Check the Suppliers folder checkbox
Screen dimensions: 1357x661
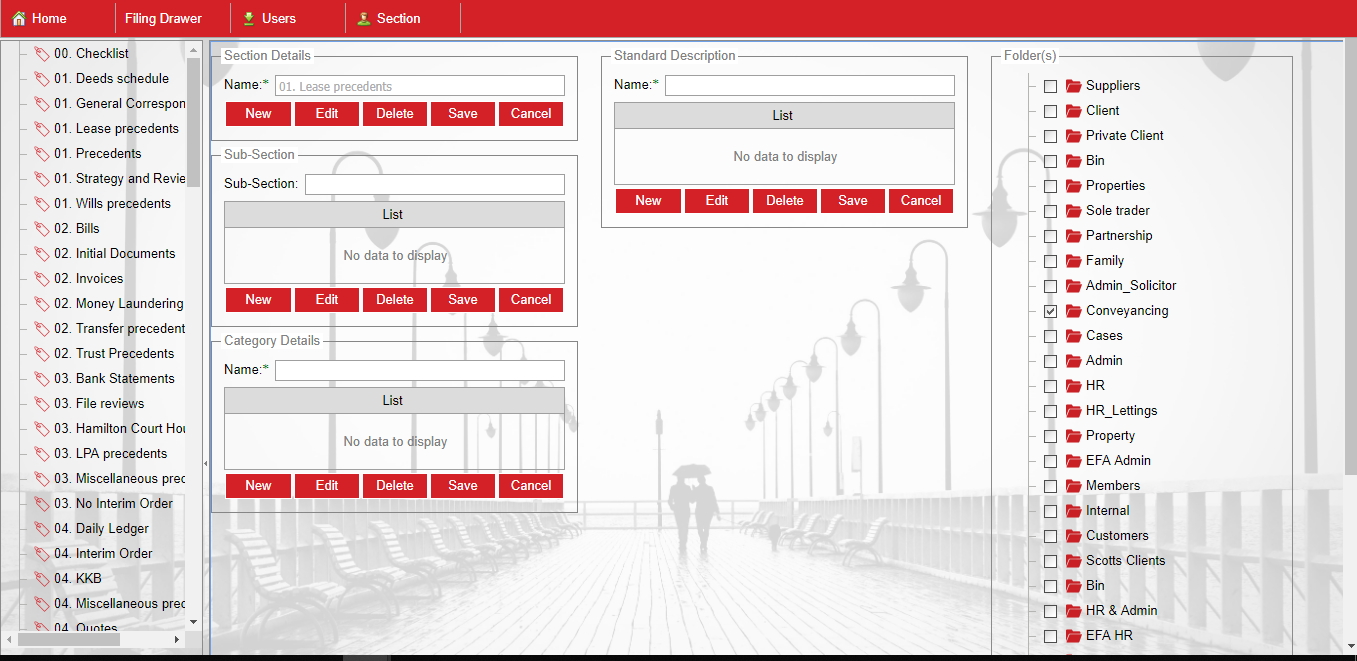click(1050, 86)
